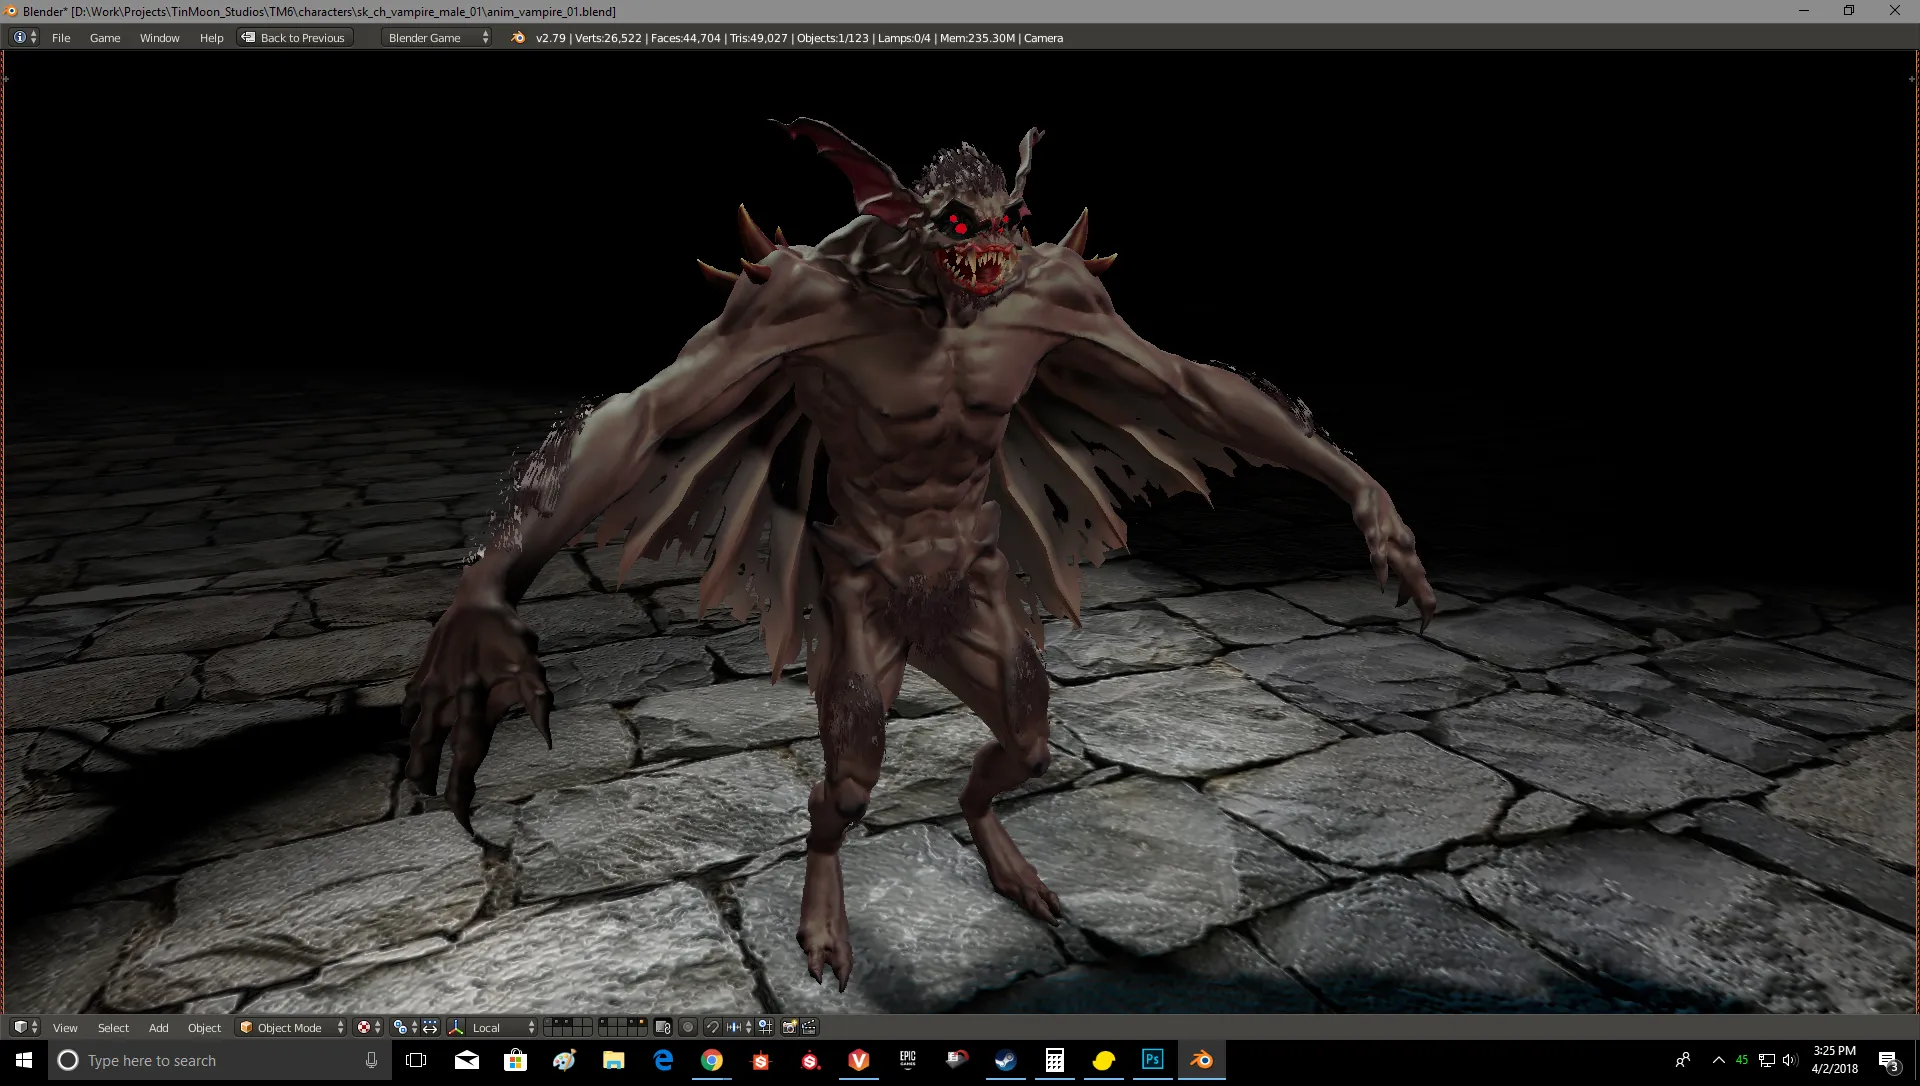
Task: Click the Blender logo icon in info bar
Action: (x=518, y=38)
